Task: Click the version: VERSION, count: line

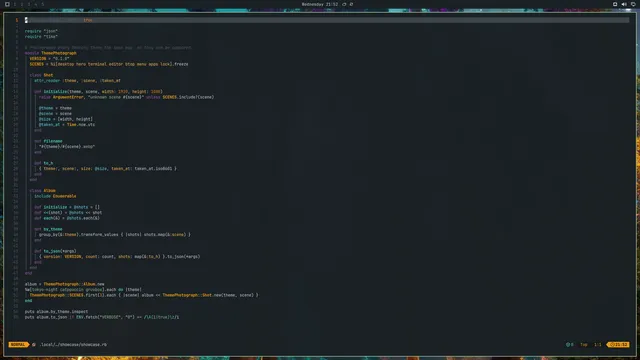Action: pos(120,257)
